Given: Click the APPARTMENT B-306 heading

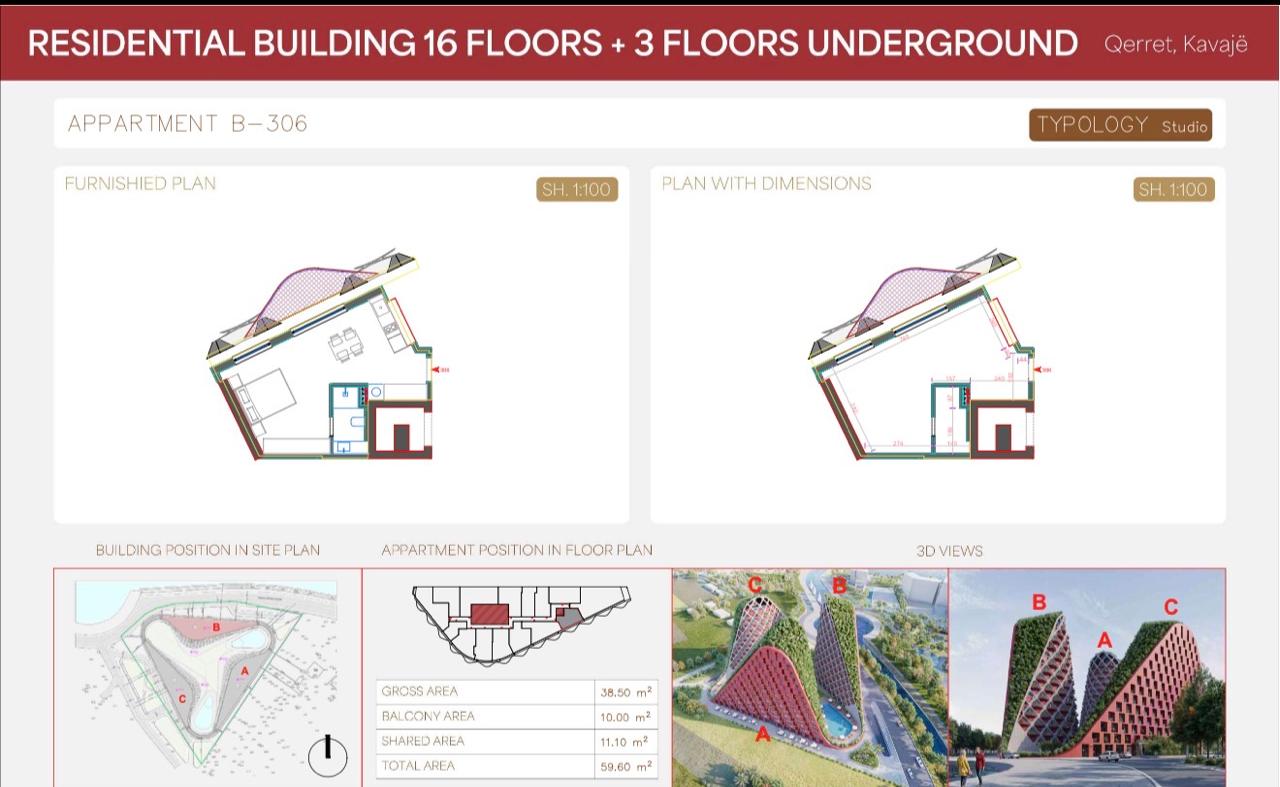Looking at the screenshot, I should [188, 124].
